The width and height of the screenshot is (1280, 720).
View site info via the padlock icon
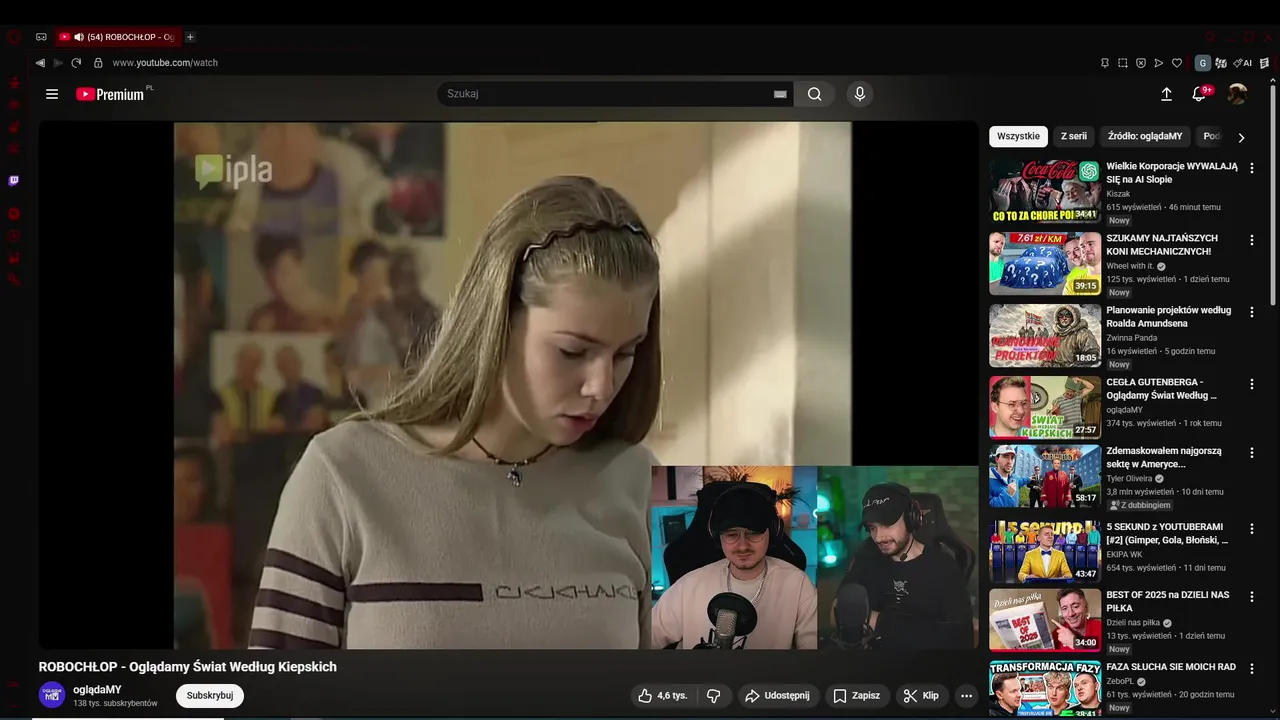pos(98,62)
